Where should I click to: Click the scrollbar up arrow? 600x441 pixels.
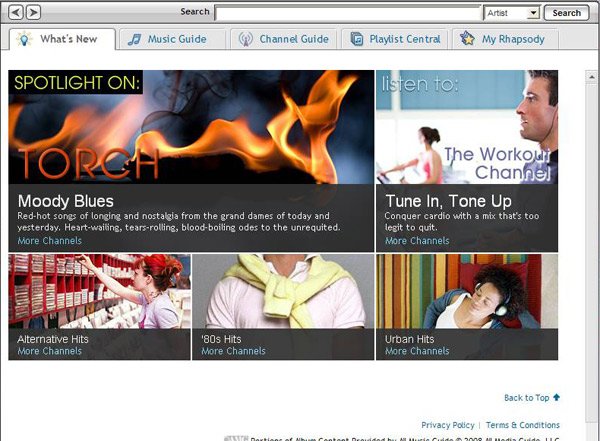coord(592,77)
